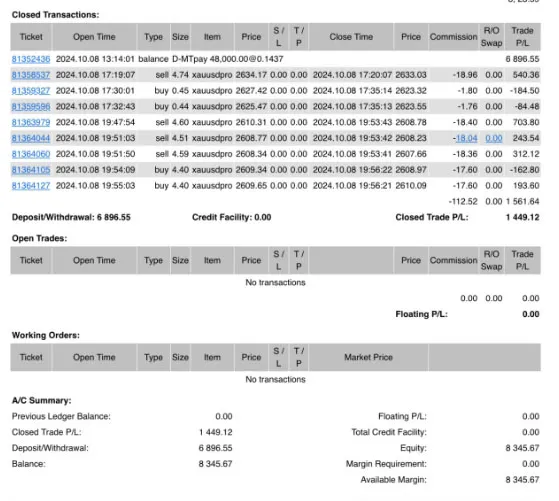
Task: Select the 'A/C Summary:' heading
Action: pos(42,400)
